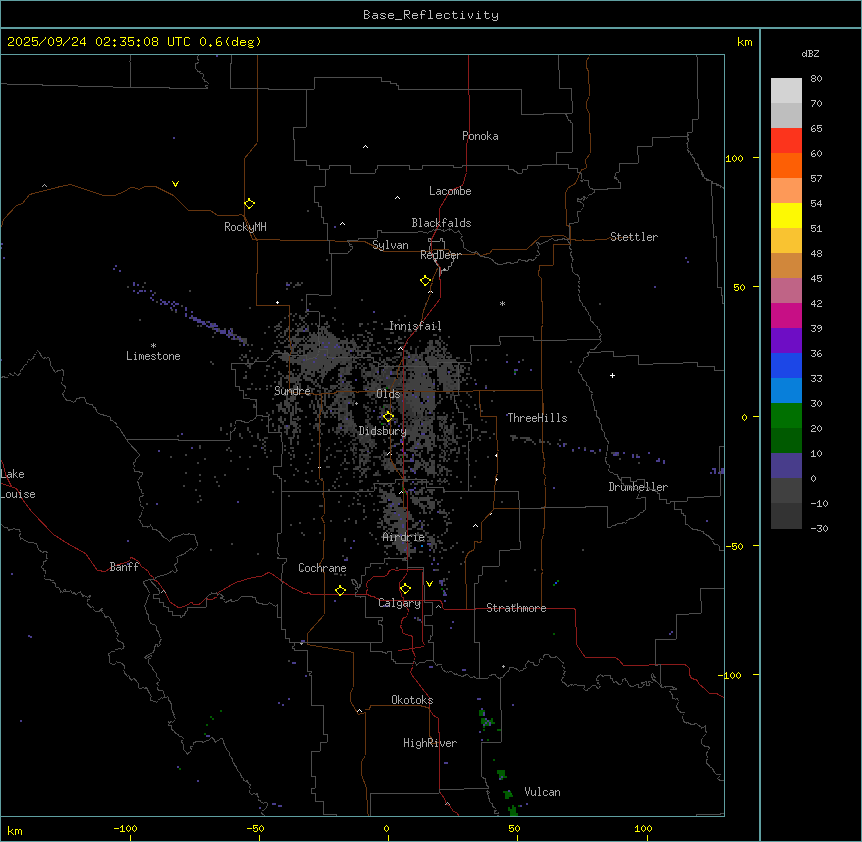Select the yellow diamond marker between Olds and Didsbury
This screenshot has height=842, width=862.
[389, 417]
